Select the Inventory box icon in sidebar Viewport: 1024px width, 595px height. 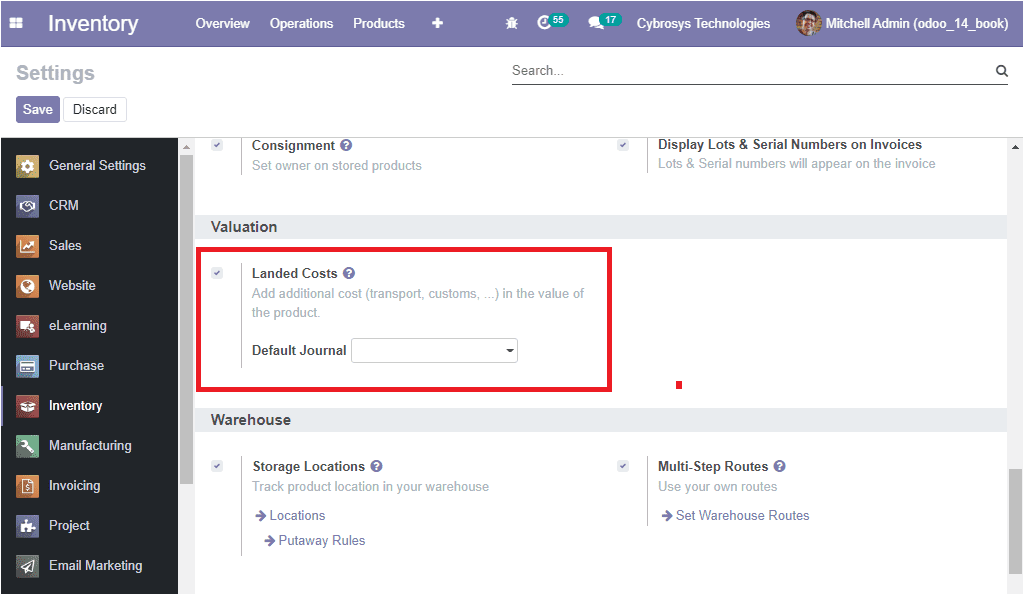click(27, 406)
